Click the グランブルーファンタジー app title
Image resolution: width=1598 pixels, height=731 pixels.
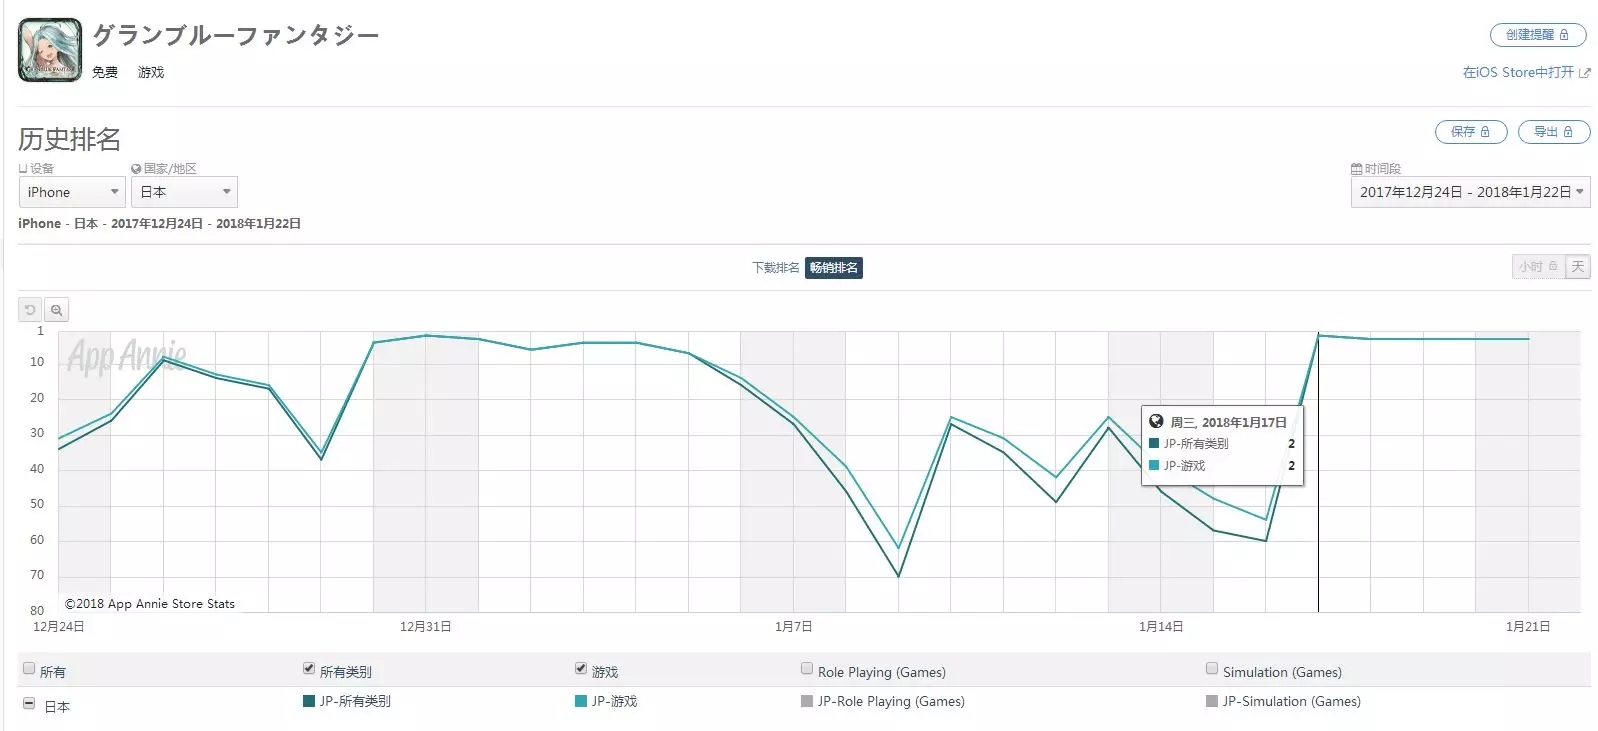point(236,36)
